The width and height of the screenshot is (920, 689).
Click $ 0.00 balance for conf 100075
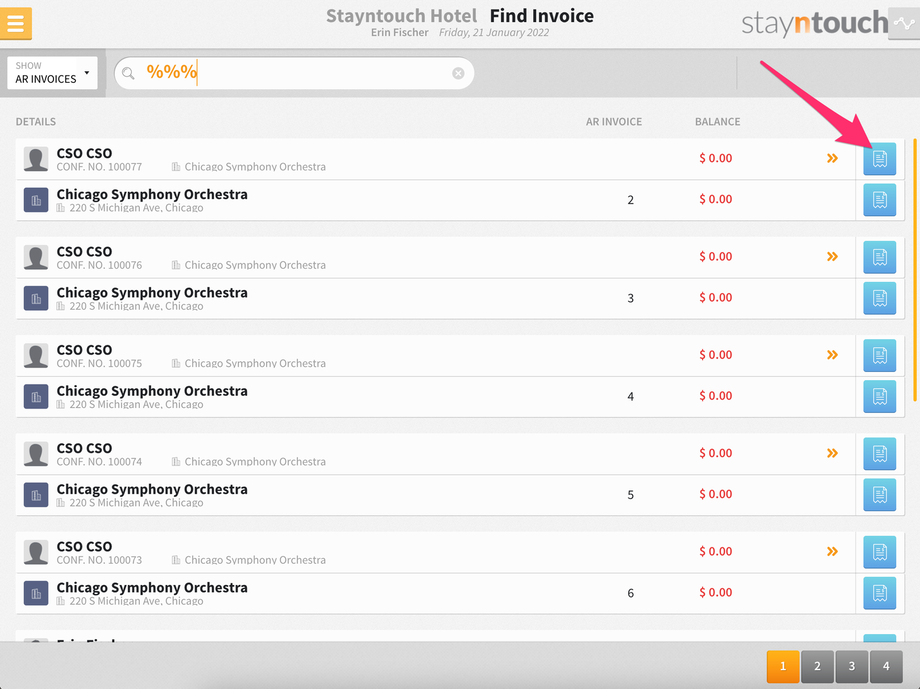coord(715,355)
